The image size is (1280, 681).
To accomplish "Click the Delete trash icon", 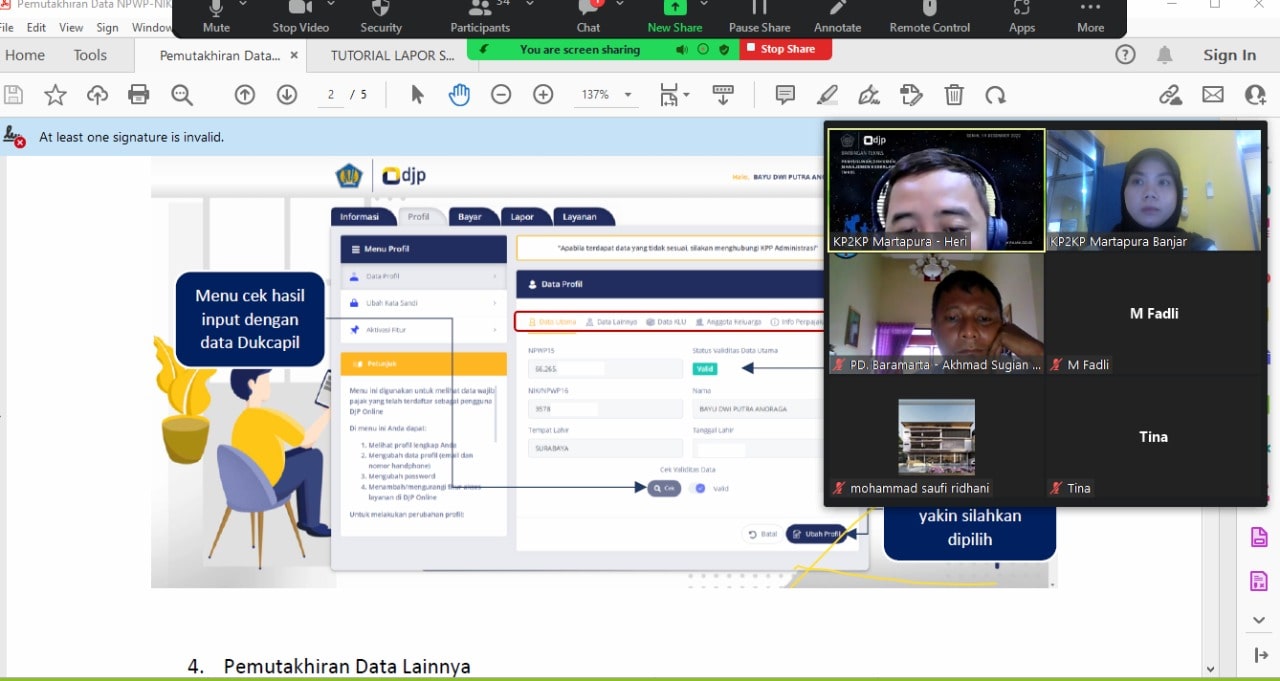I will coord(954,95).
